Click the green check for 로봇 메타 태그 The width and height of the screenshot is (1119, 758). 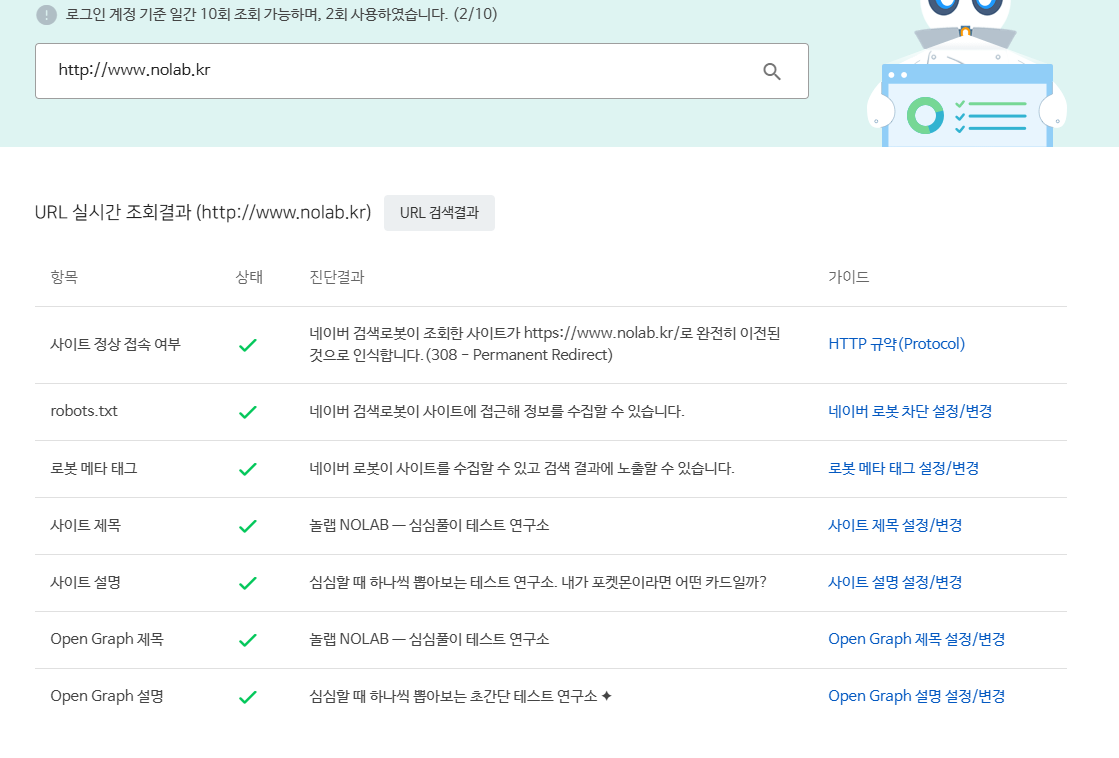coord(248,470)
